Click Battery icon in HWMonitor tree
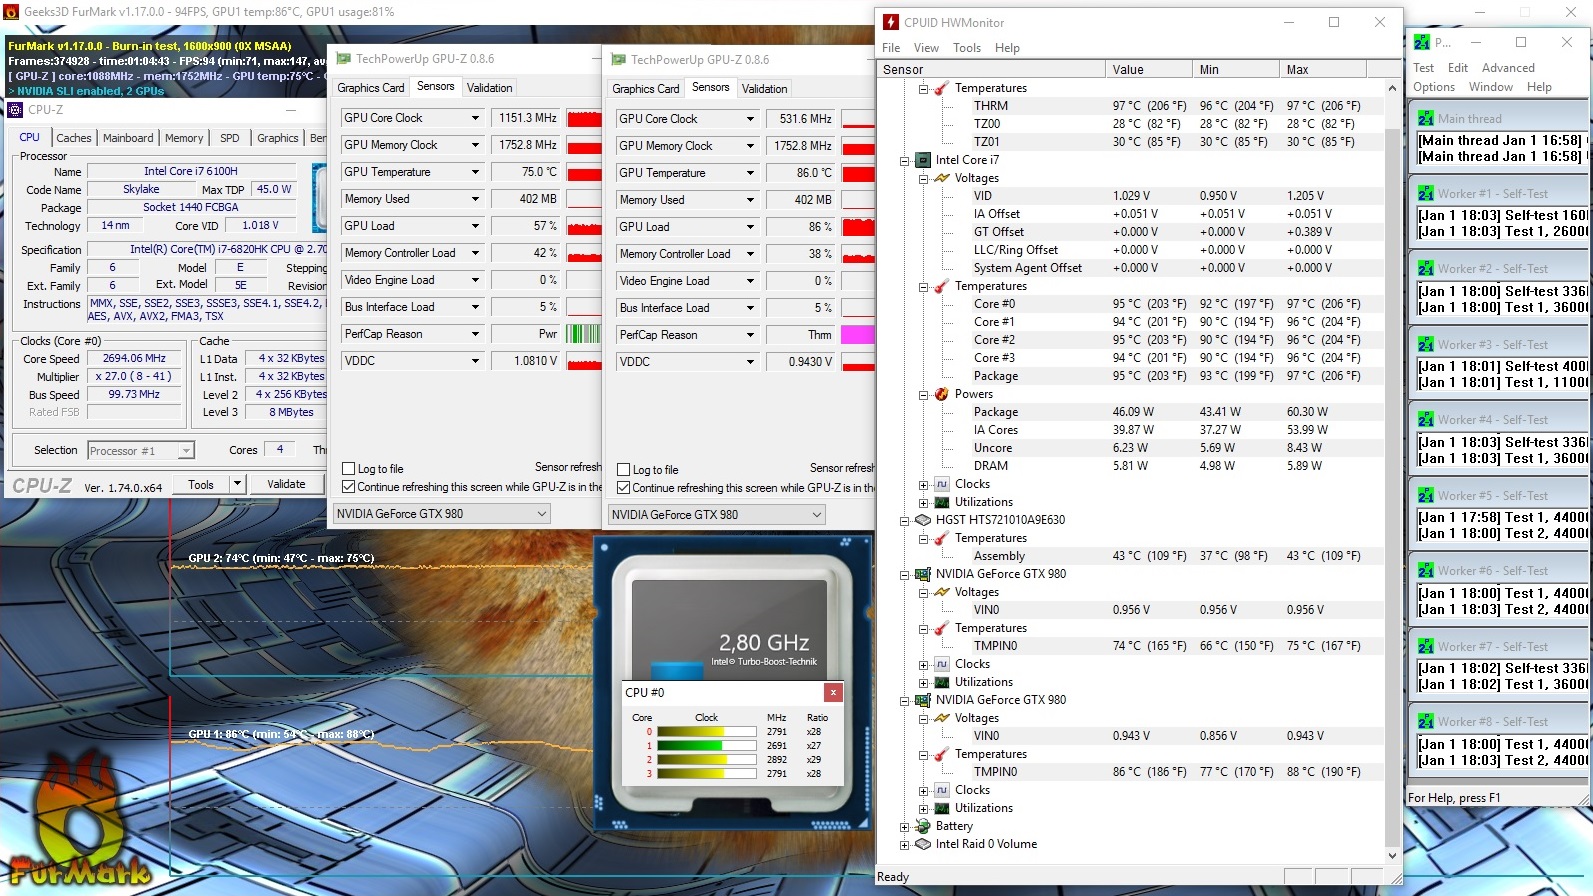The image size is (1593, 896). pos(923,826)
